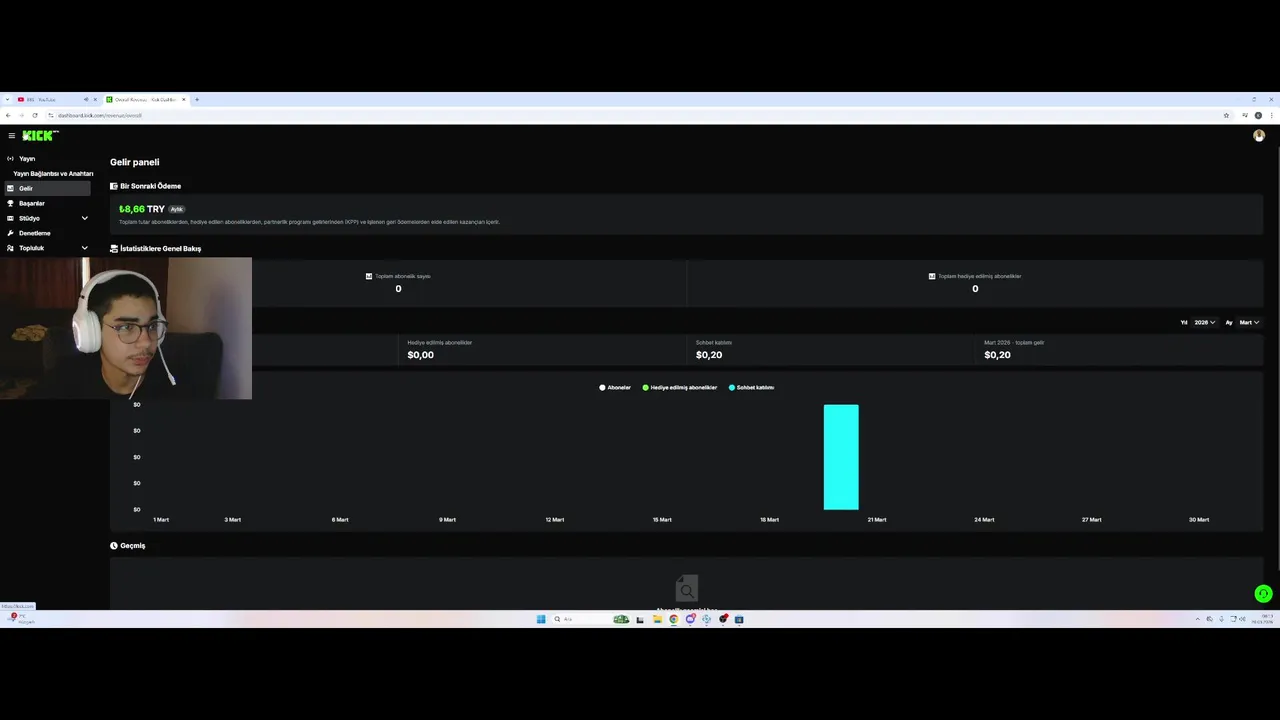
Task: Open the Yayın sidebar section
Action: (45, 158)
